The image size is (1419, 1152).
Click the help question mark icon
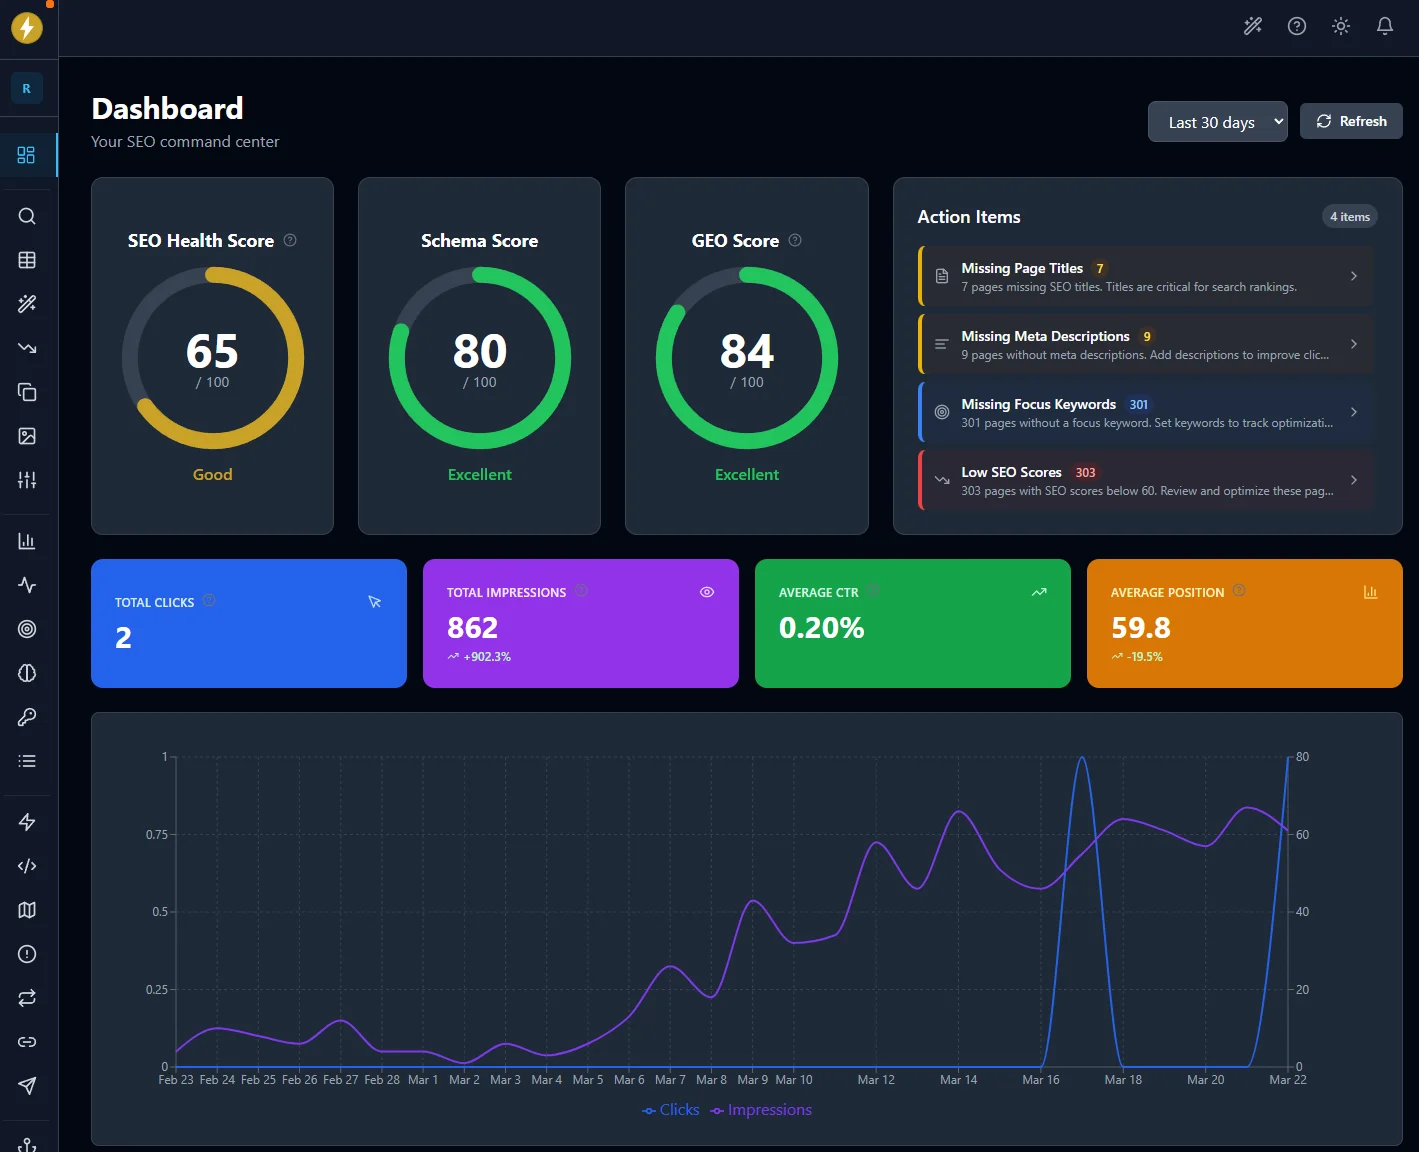click(x=1297, y=26)
